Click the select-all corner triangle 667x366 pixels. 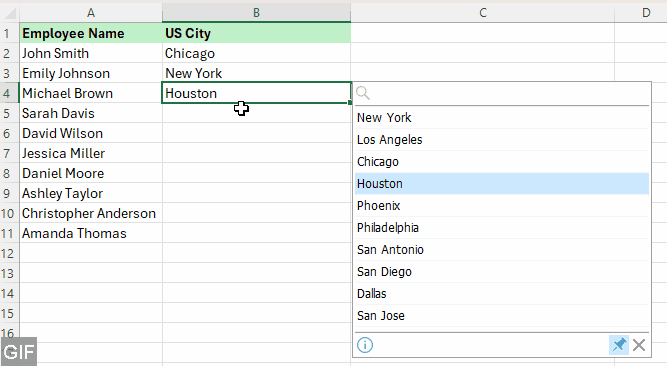10,13
